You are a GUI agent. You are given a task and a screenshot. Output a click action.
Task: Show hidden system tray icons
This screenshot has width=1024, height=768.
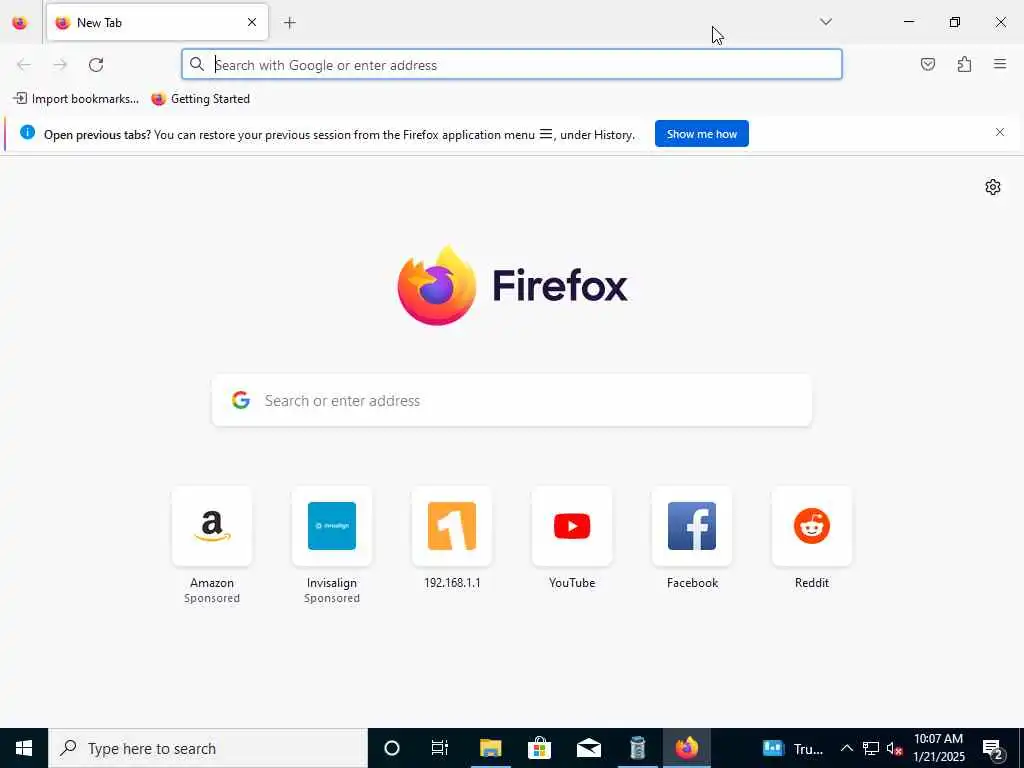846,748
